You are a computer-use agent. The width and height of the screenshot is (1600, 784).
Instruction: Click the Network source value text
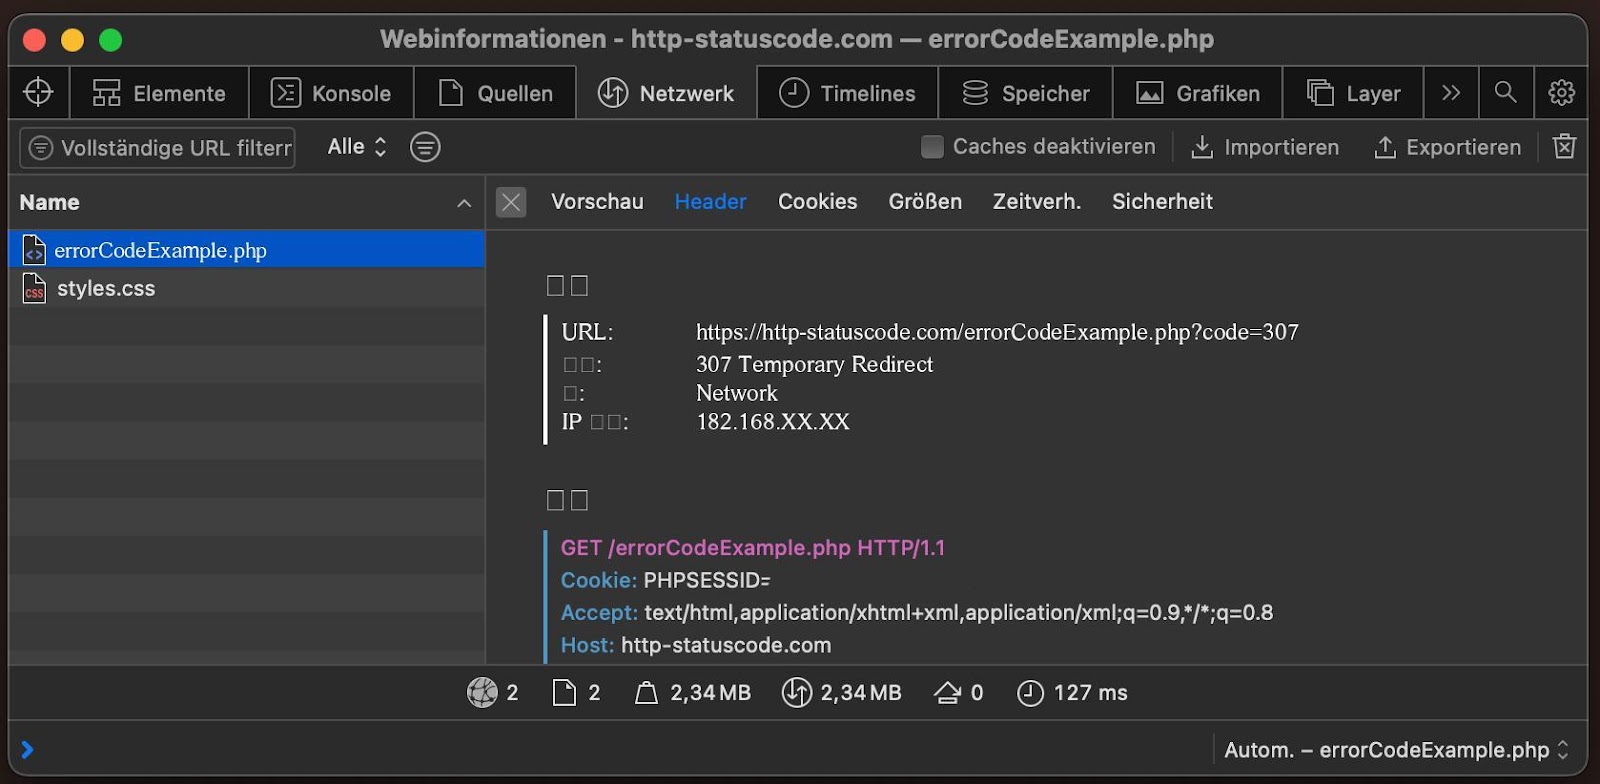736,393
